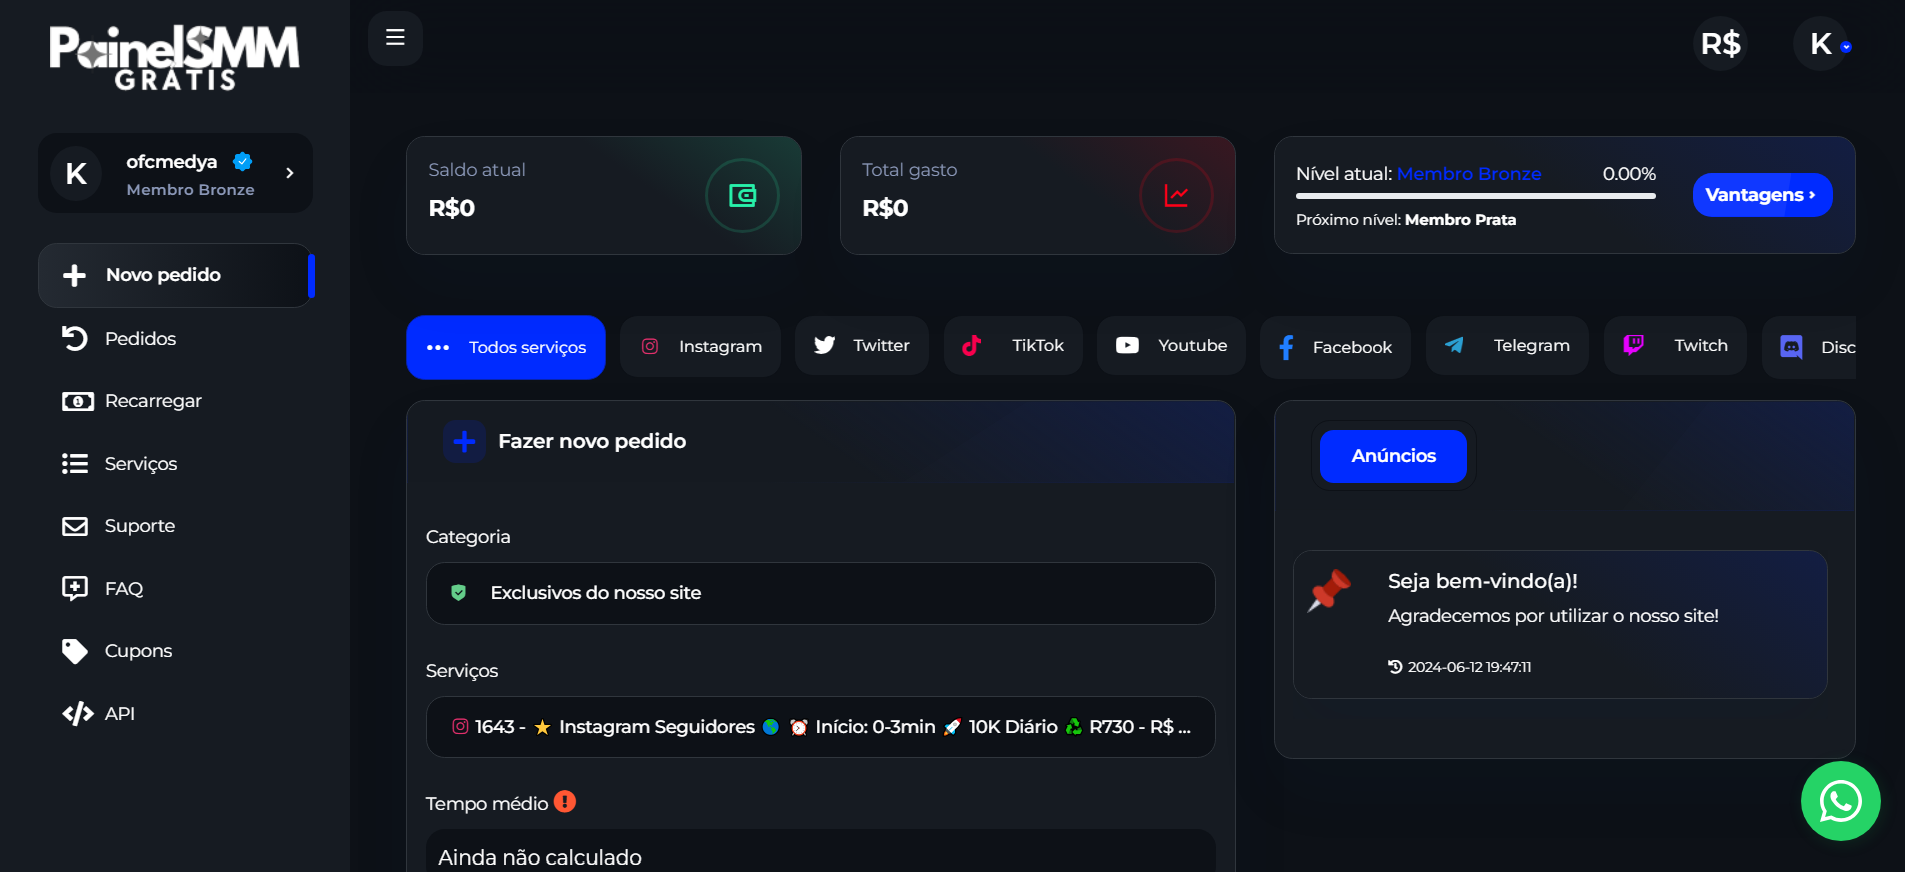Click the PainelSMM Gratis logo
The height and width of the screenshot is (872, 1905).
tap(175, 57)
